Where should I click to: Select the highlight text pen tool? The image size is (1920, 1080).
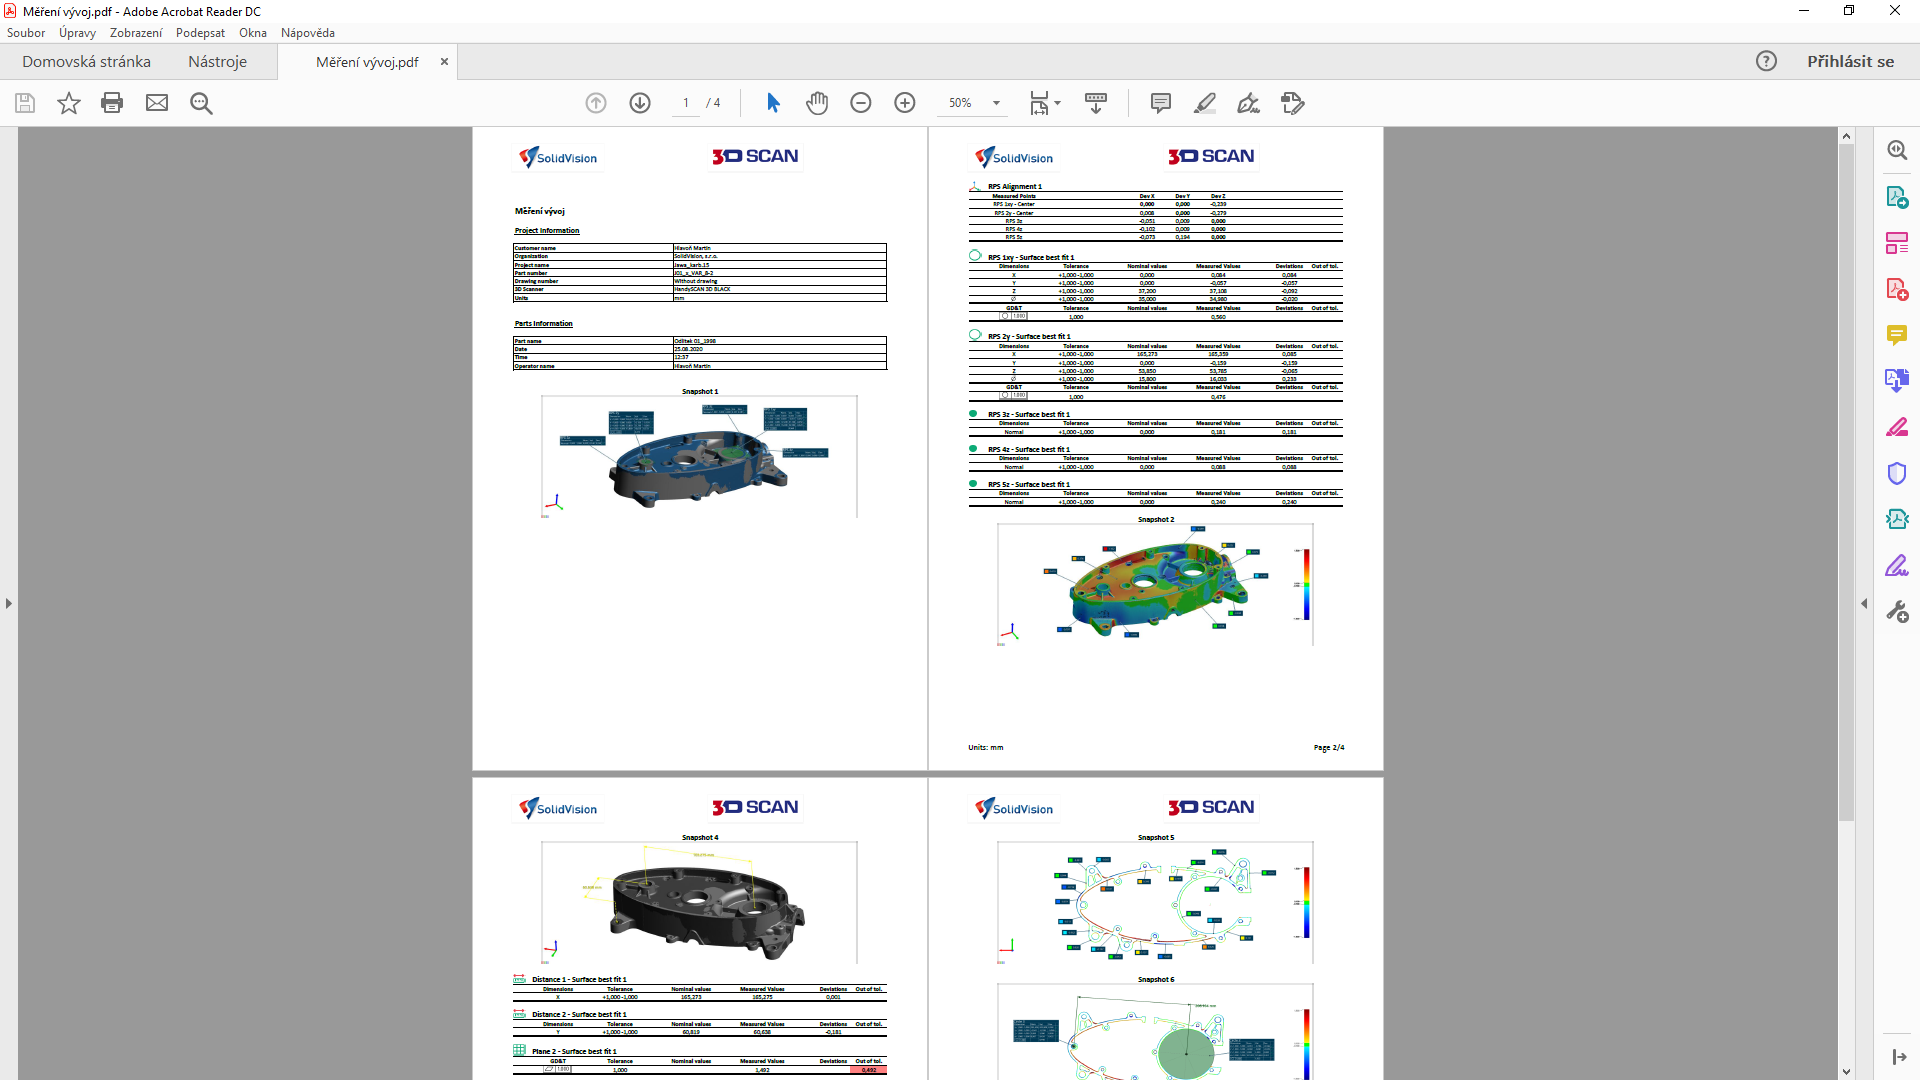(1205, 103)
